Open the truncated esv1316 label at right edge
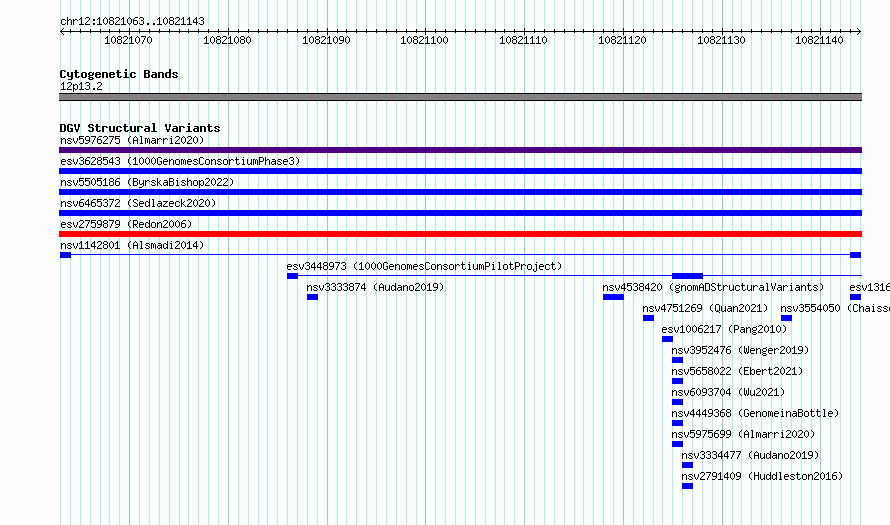This screenshot has height=525, width=890. (x=870, y=287)
